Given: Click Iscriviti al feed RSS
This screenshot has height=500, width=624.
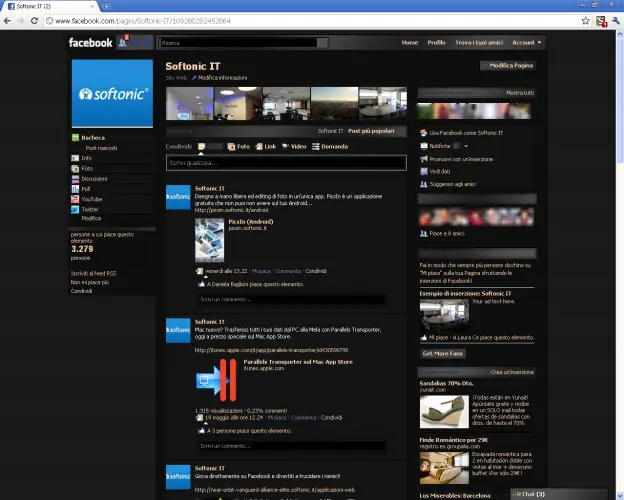Looking at the screenshot, I should tap(94, 273).
